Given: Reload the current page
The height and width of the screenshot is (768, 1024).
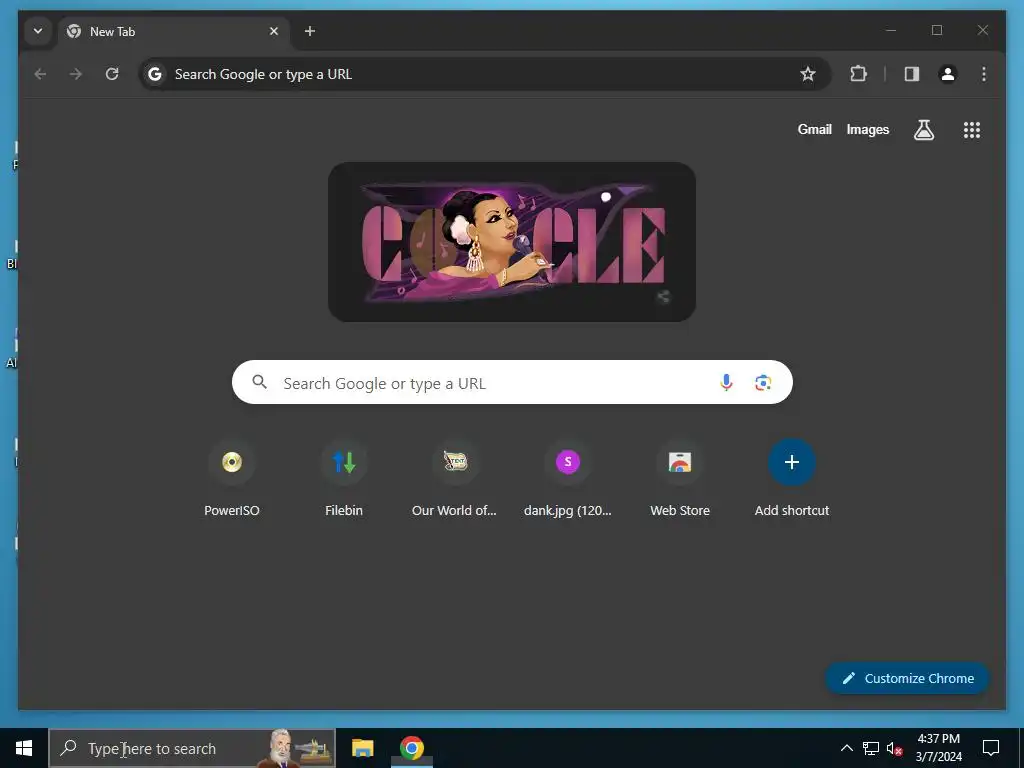Looking at the screenshot, I should pos(112,74).
